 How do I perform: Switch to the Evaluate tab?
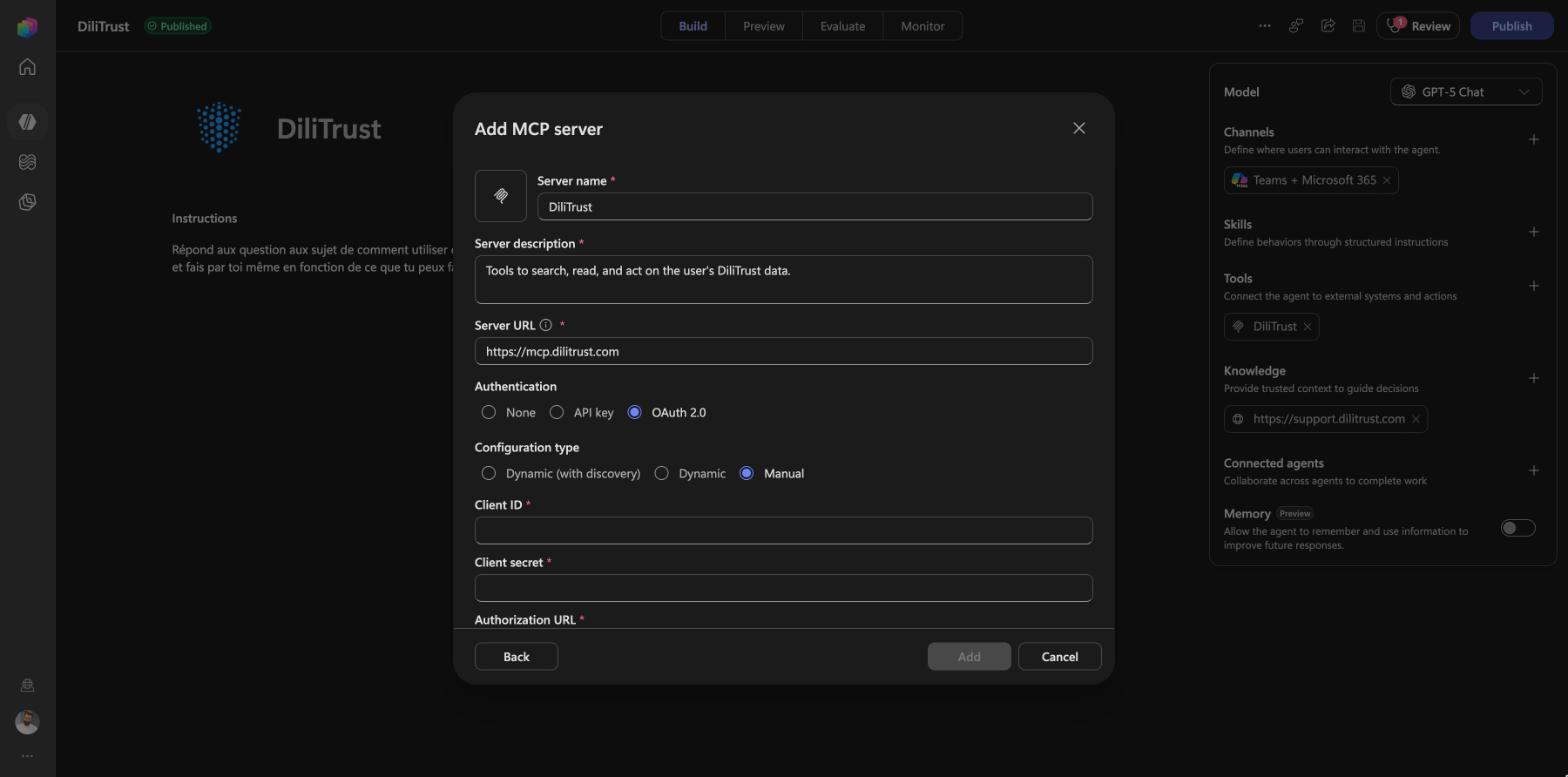pos(843,26)
